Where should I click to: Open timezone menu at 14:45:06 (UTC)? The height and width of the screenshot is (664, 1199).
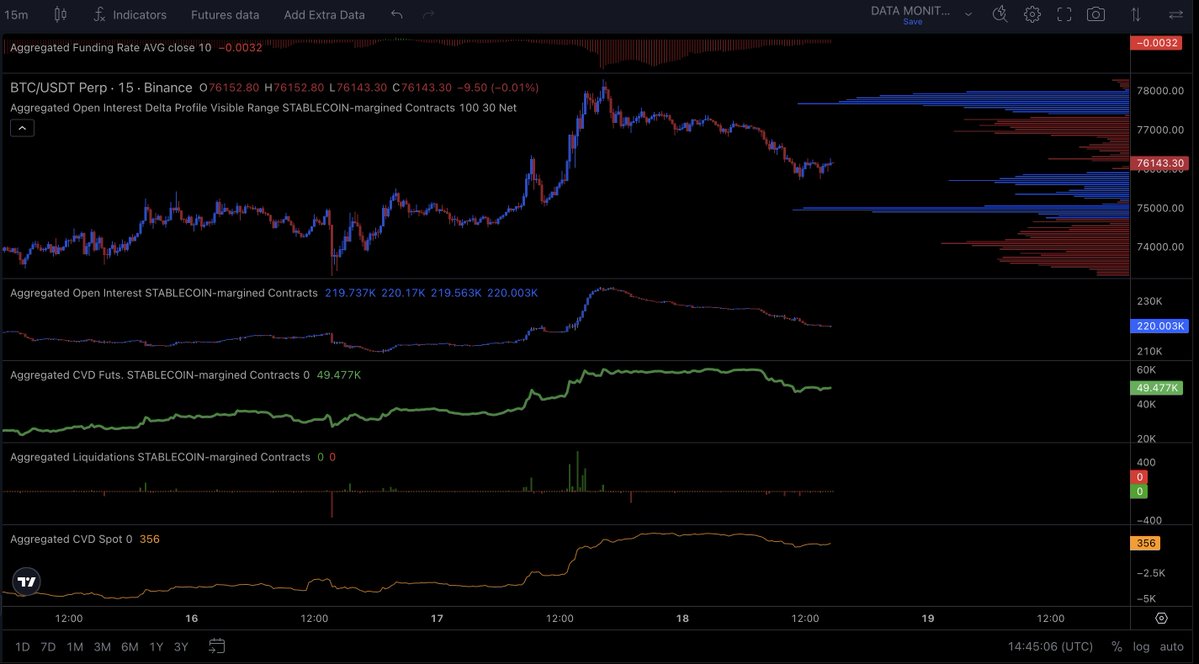[x=1050, y=647]
